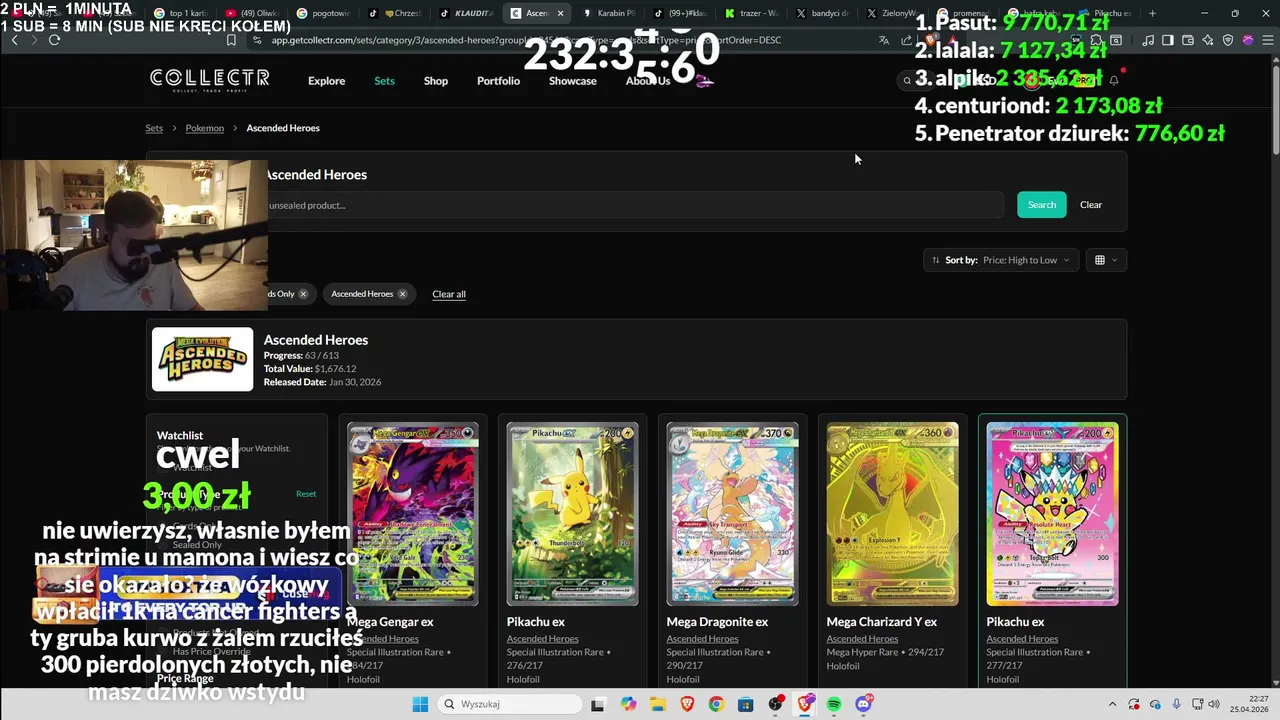Click the Mega Dragonite ex card title
1280x720 pixels.
(717, 622)
